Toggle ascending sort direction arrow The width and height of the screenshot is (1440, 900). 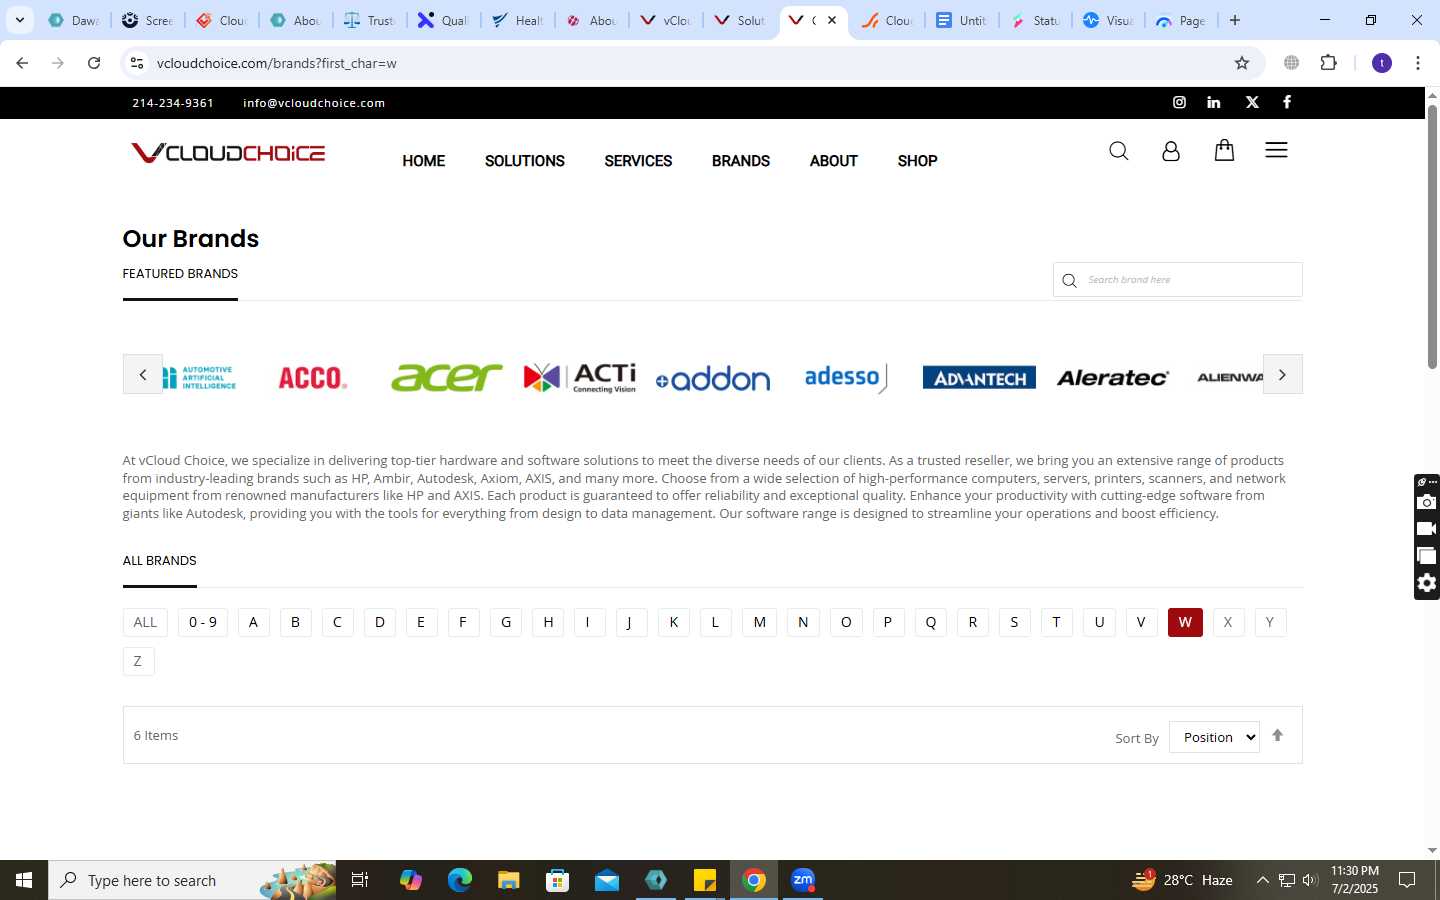coord(1277,736)
